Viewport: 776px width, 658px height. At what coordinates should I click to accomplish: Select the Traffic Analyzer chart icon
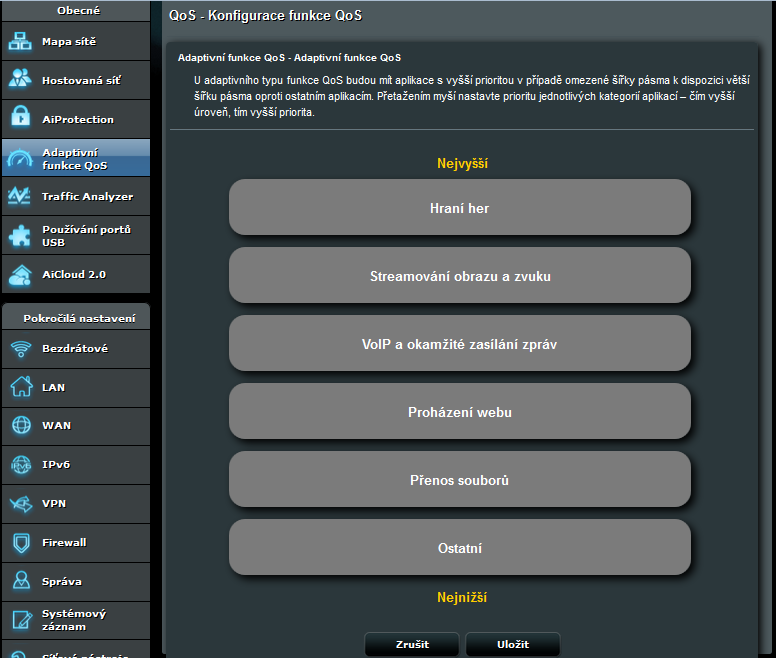point(21,196)
